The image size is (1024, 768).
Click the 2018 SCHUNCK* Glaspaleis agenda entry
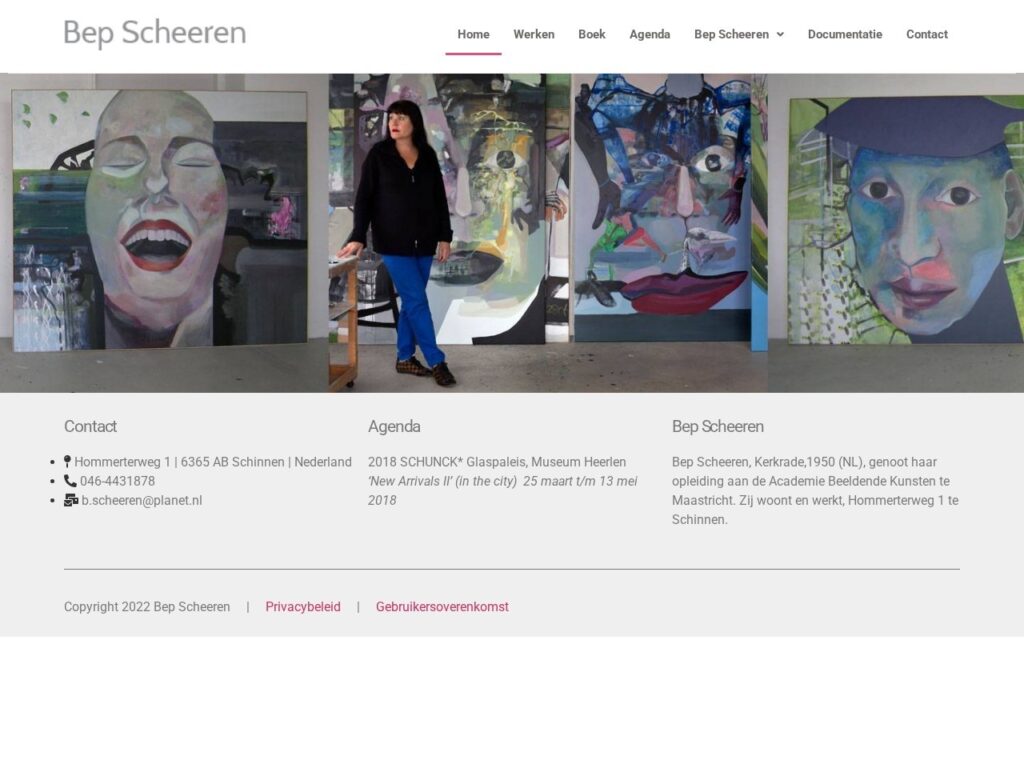coord(497,462)
